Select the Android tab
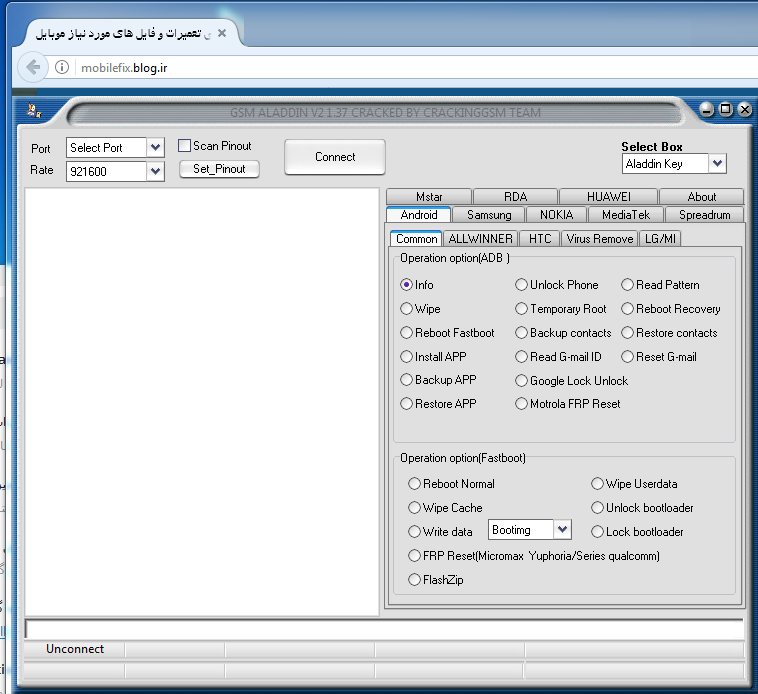758x694 pixels. [419, 215]
